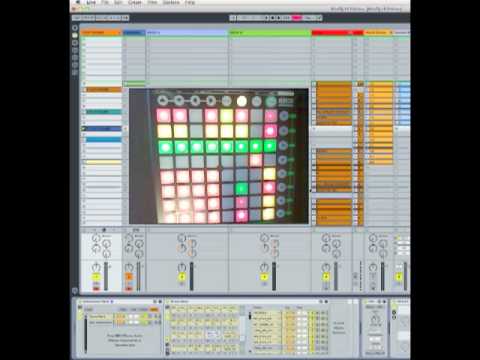Select the orange first track header
This screenshot has height=360, width=480.
[x=101, y=33]
